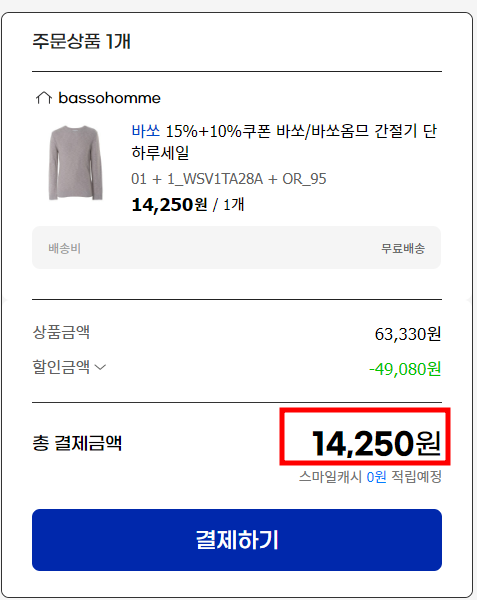
Task: Click the 14,250원 / 1개 item price
Action: coord(188,204)
